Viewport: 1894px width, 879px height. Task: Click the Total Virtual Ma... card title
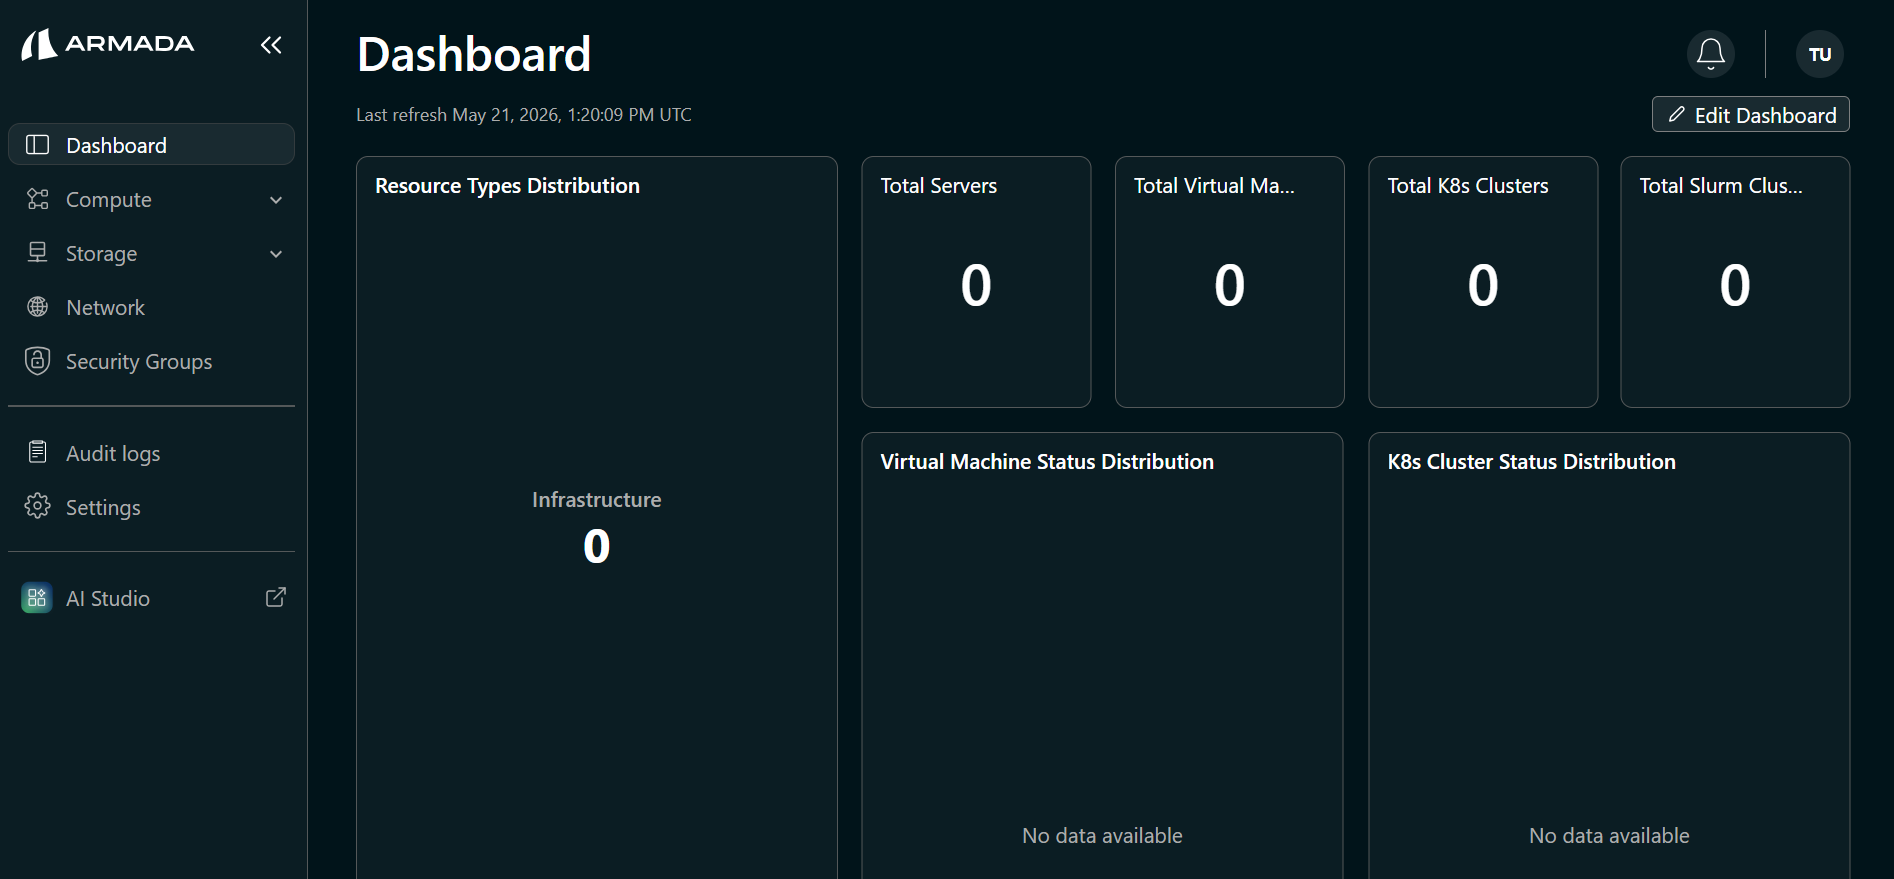coord(1214,186)
